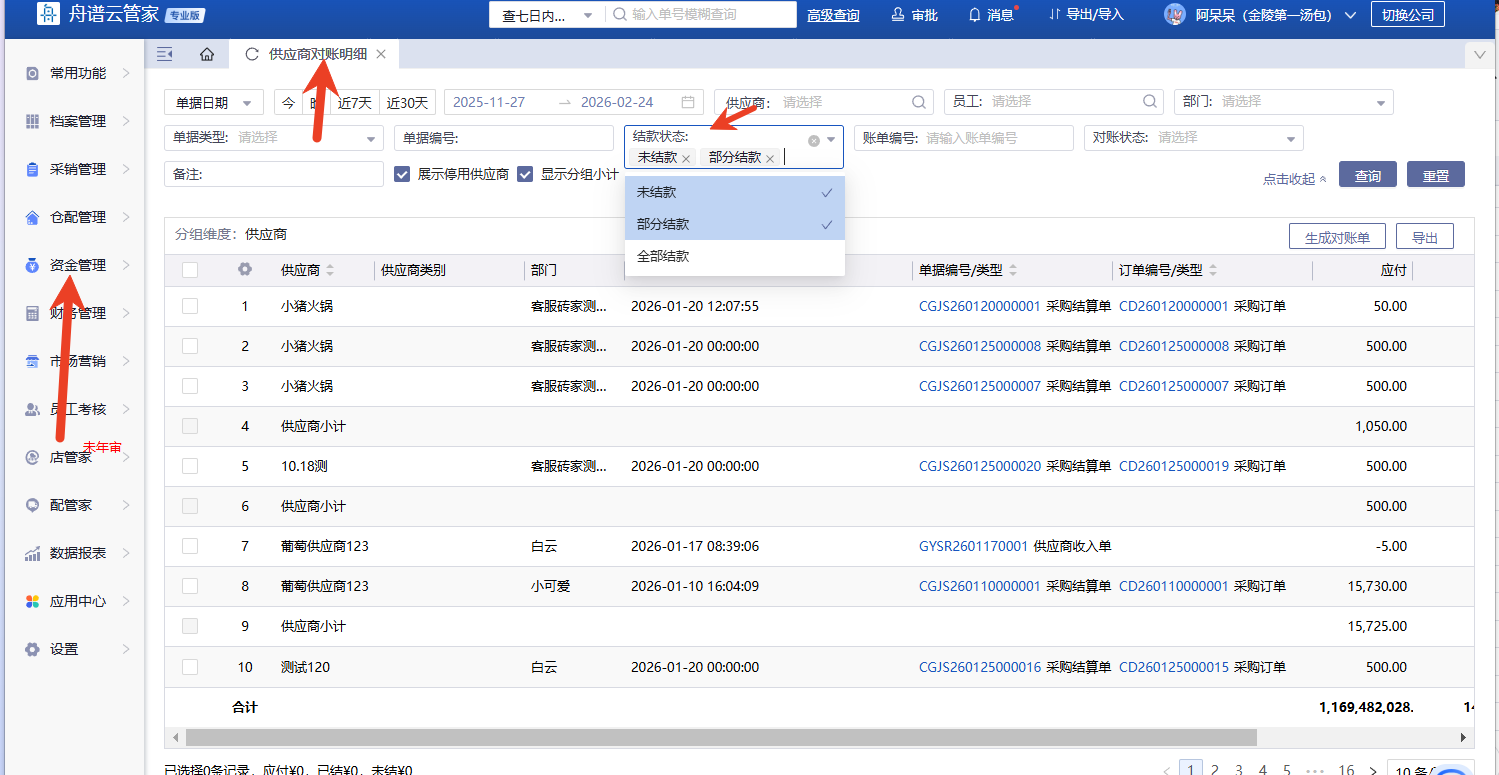Image resolution: width=1499 pixels, height=775 pixels.
Task: Click the supplier field search magnifier icon
Action: (x=919, y=102)
